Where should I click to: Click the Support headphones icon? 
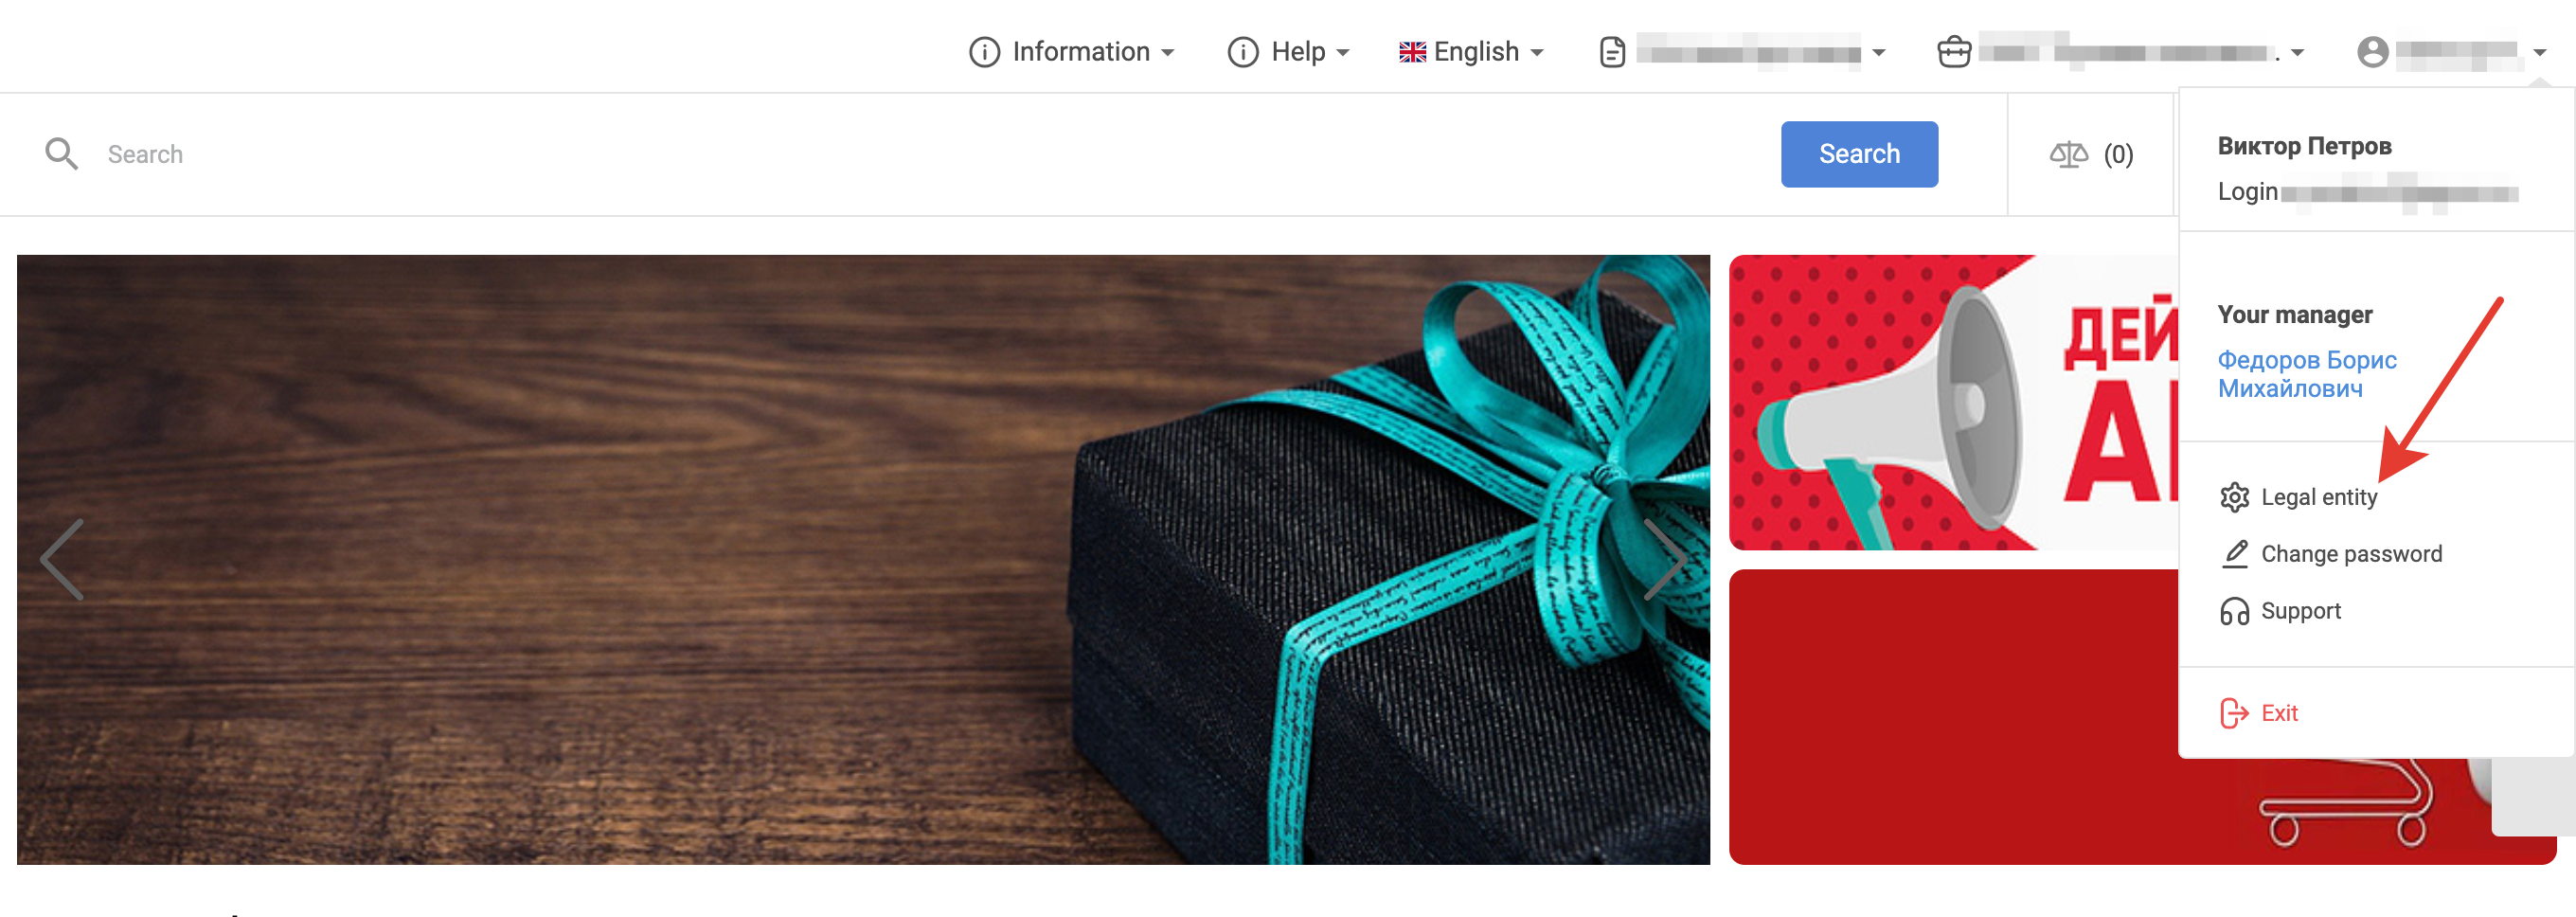[2234, 611]
